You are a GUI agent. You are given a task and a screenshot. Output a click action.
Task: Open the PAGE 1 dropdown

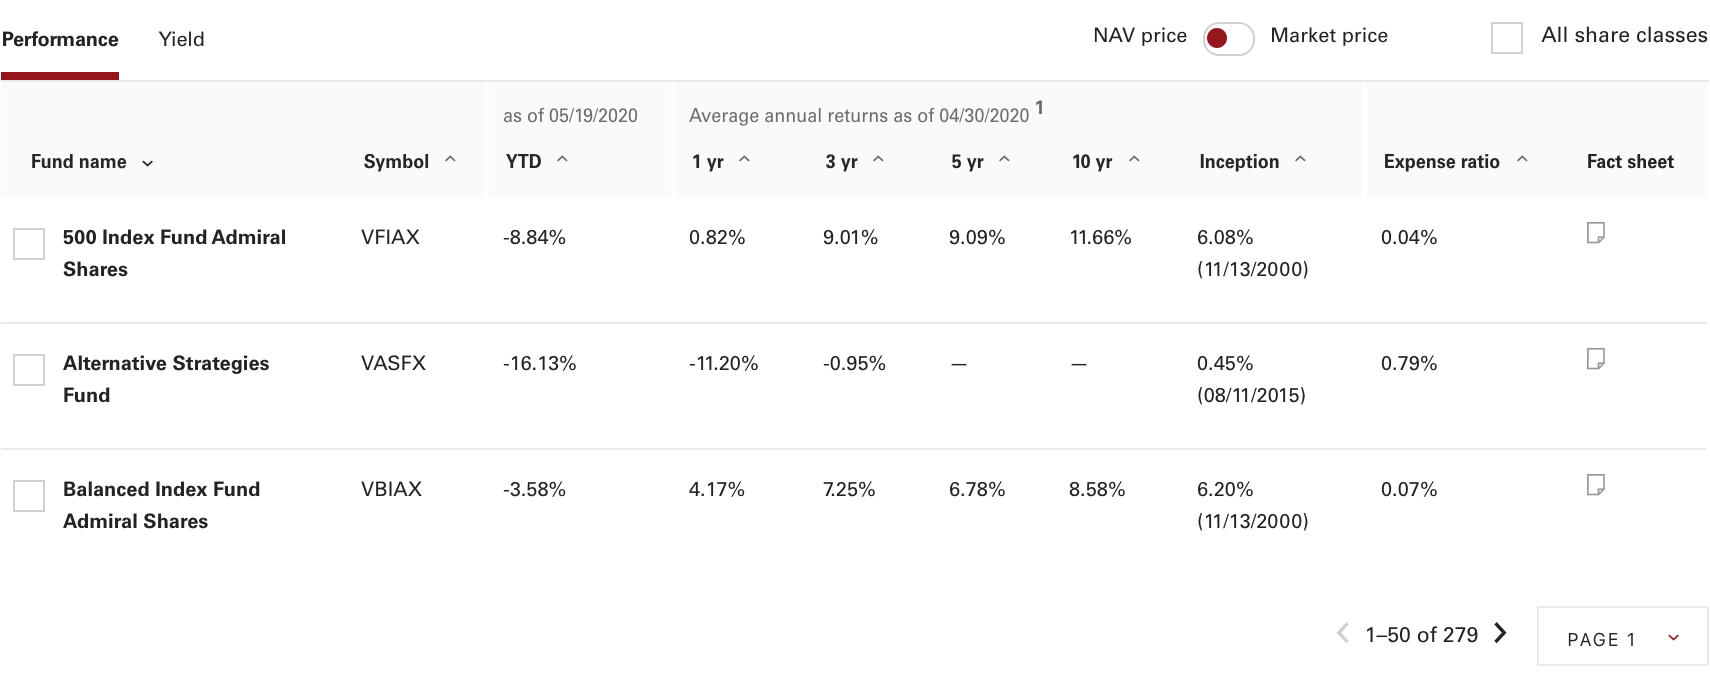point(1622,637)
